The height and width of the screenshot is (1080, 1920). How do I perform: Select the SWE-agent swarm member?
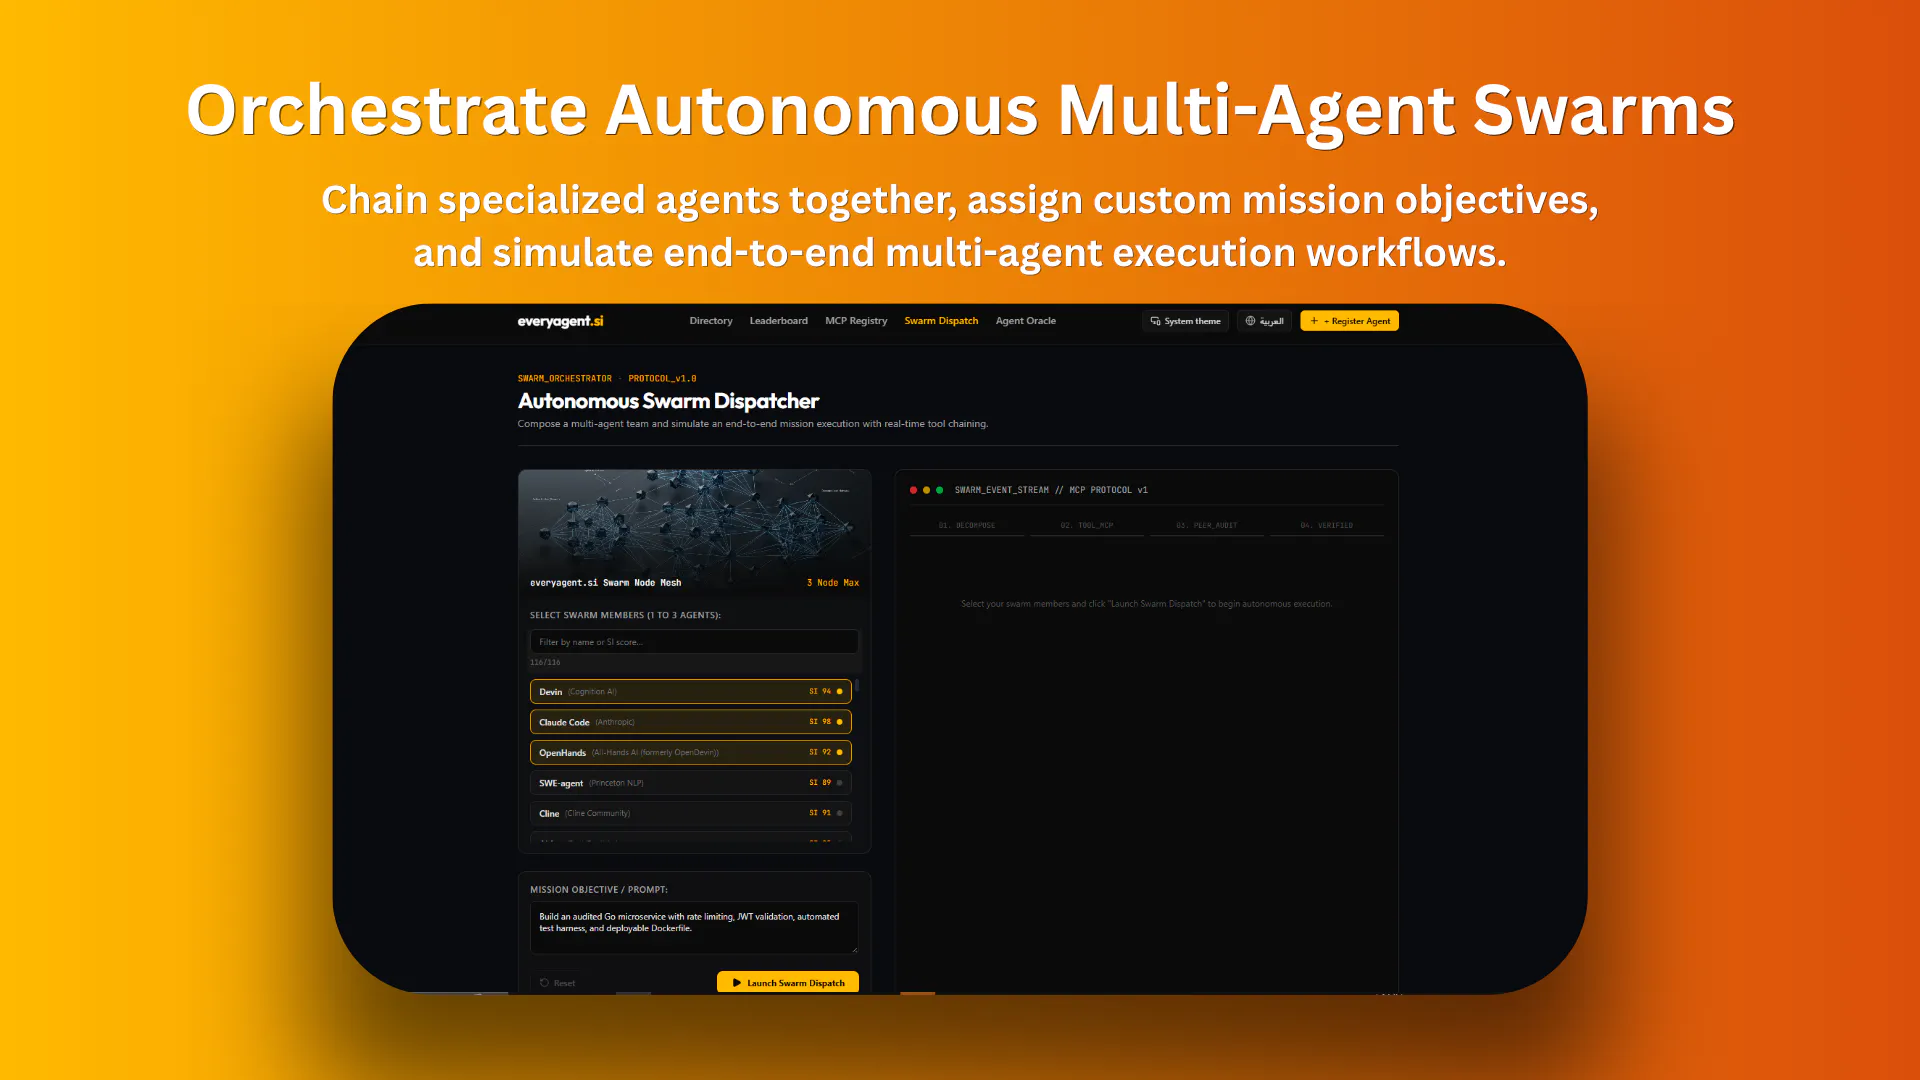690,783
